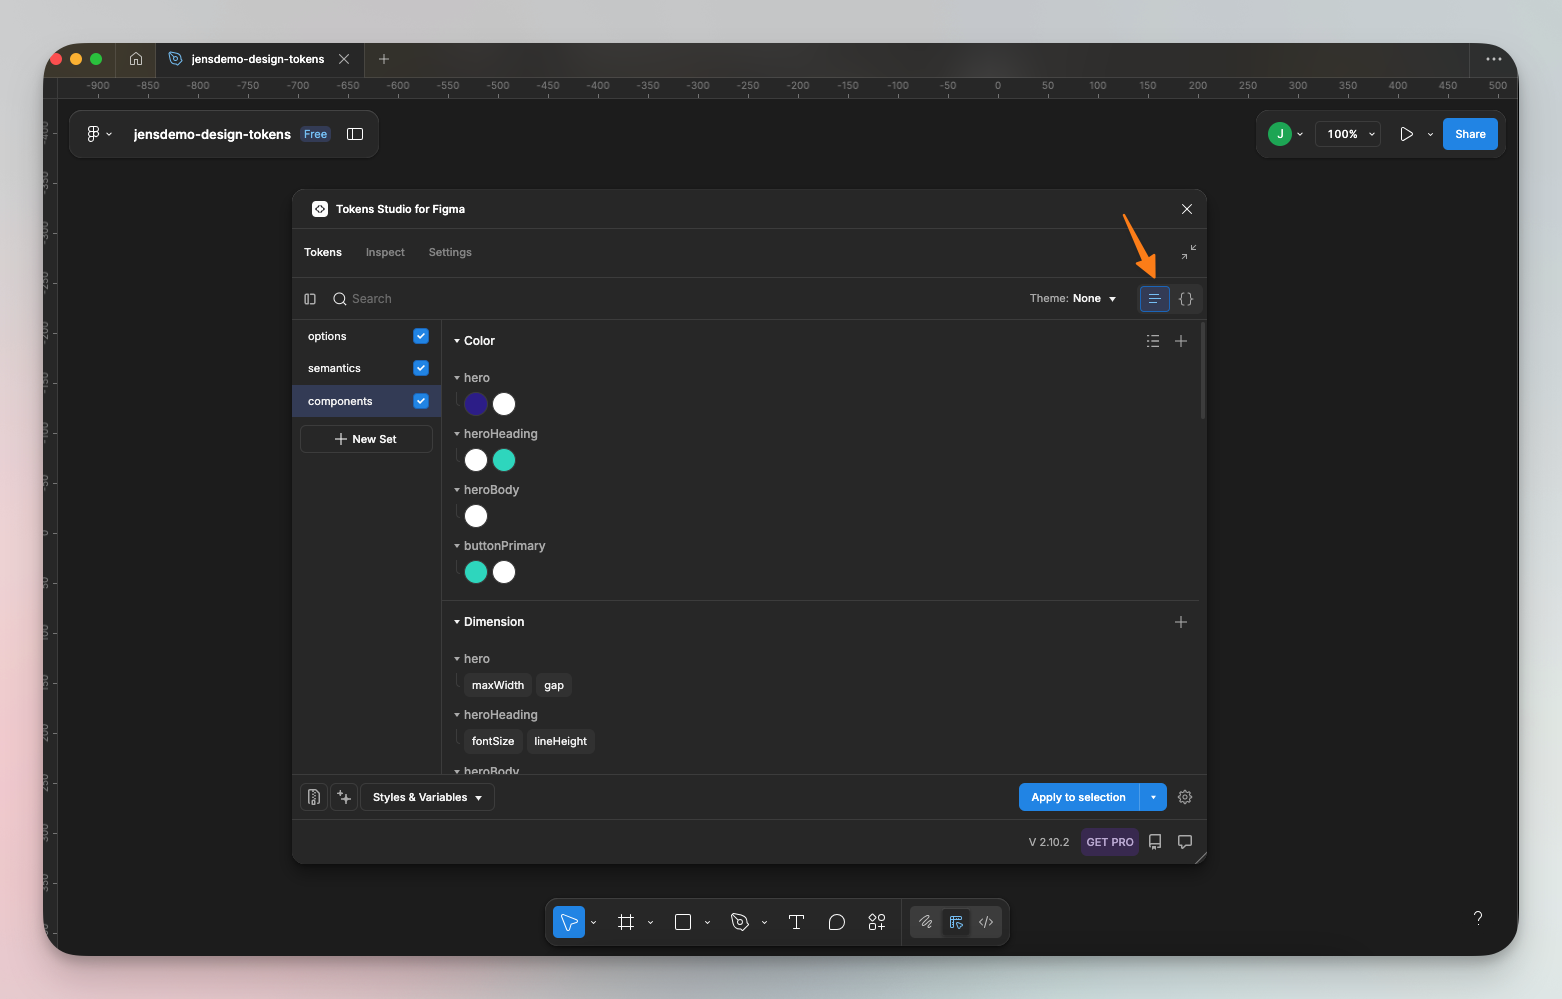
Task: Switch to Design mode in toolbar
Action: pos(956,922)
